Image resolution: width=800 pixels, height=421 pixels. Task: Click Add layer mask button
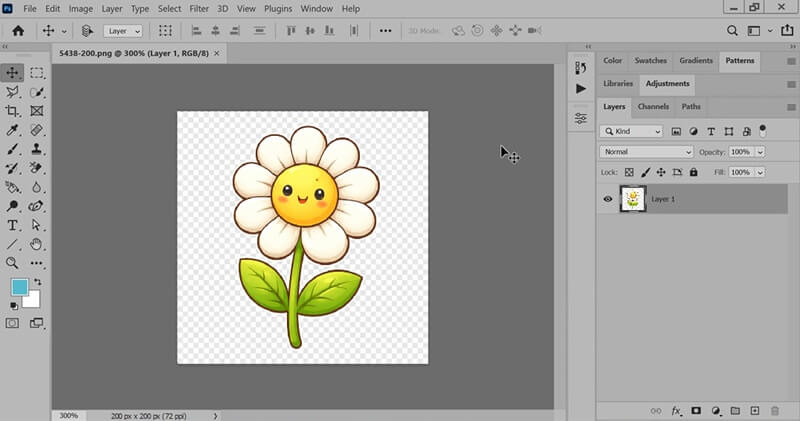click(x=696, y=411)
